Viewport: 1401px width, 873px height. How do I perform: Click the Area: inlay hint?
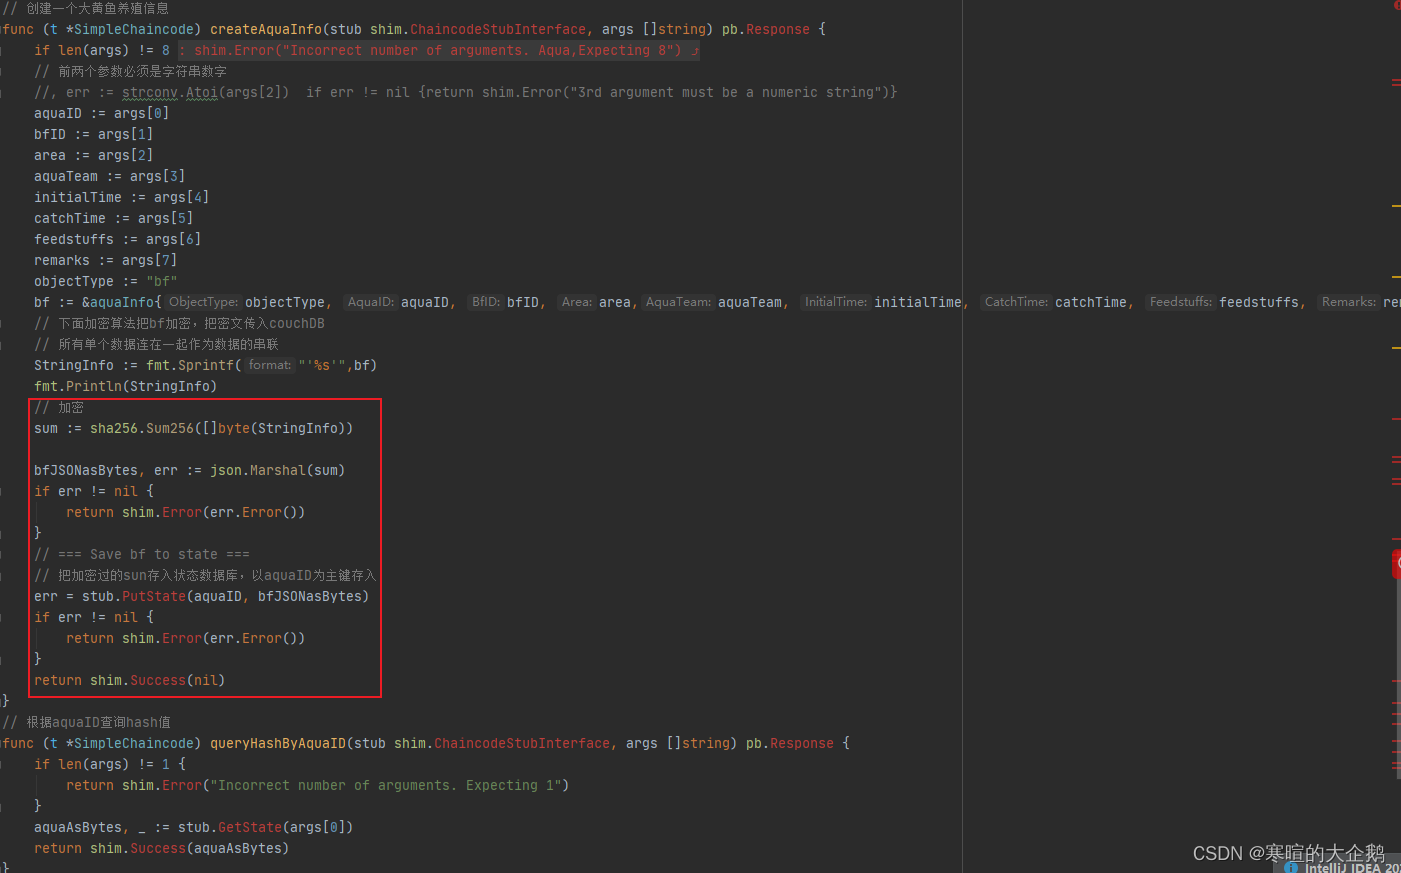click(x=577, y=302)
